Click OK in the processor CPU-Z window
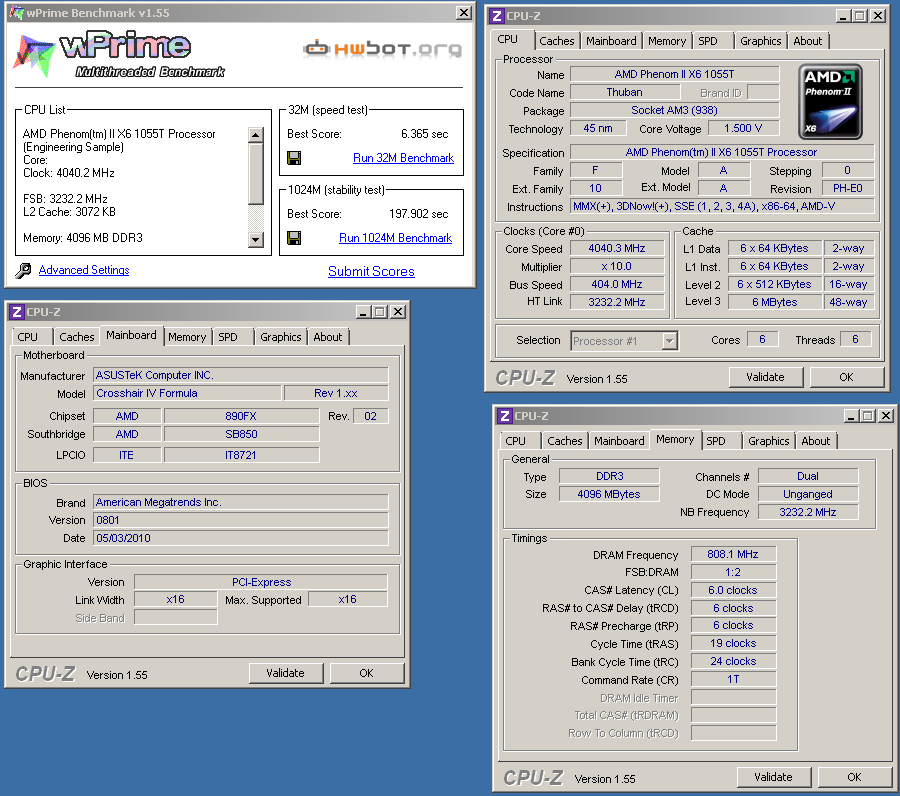Viewport: 900px width, 796px height. point(846,377)
